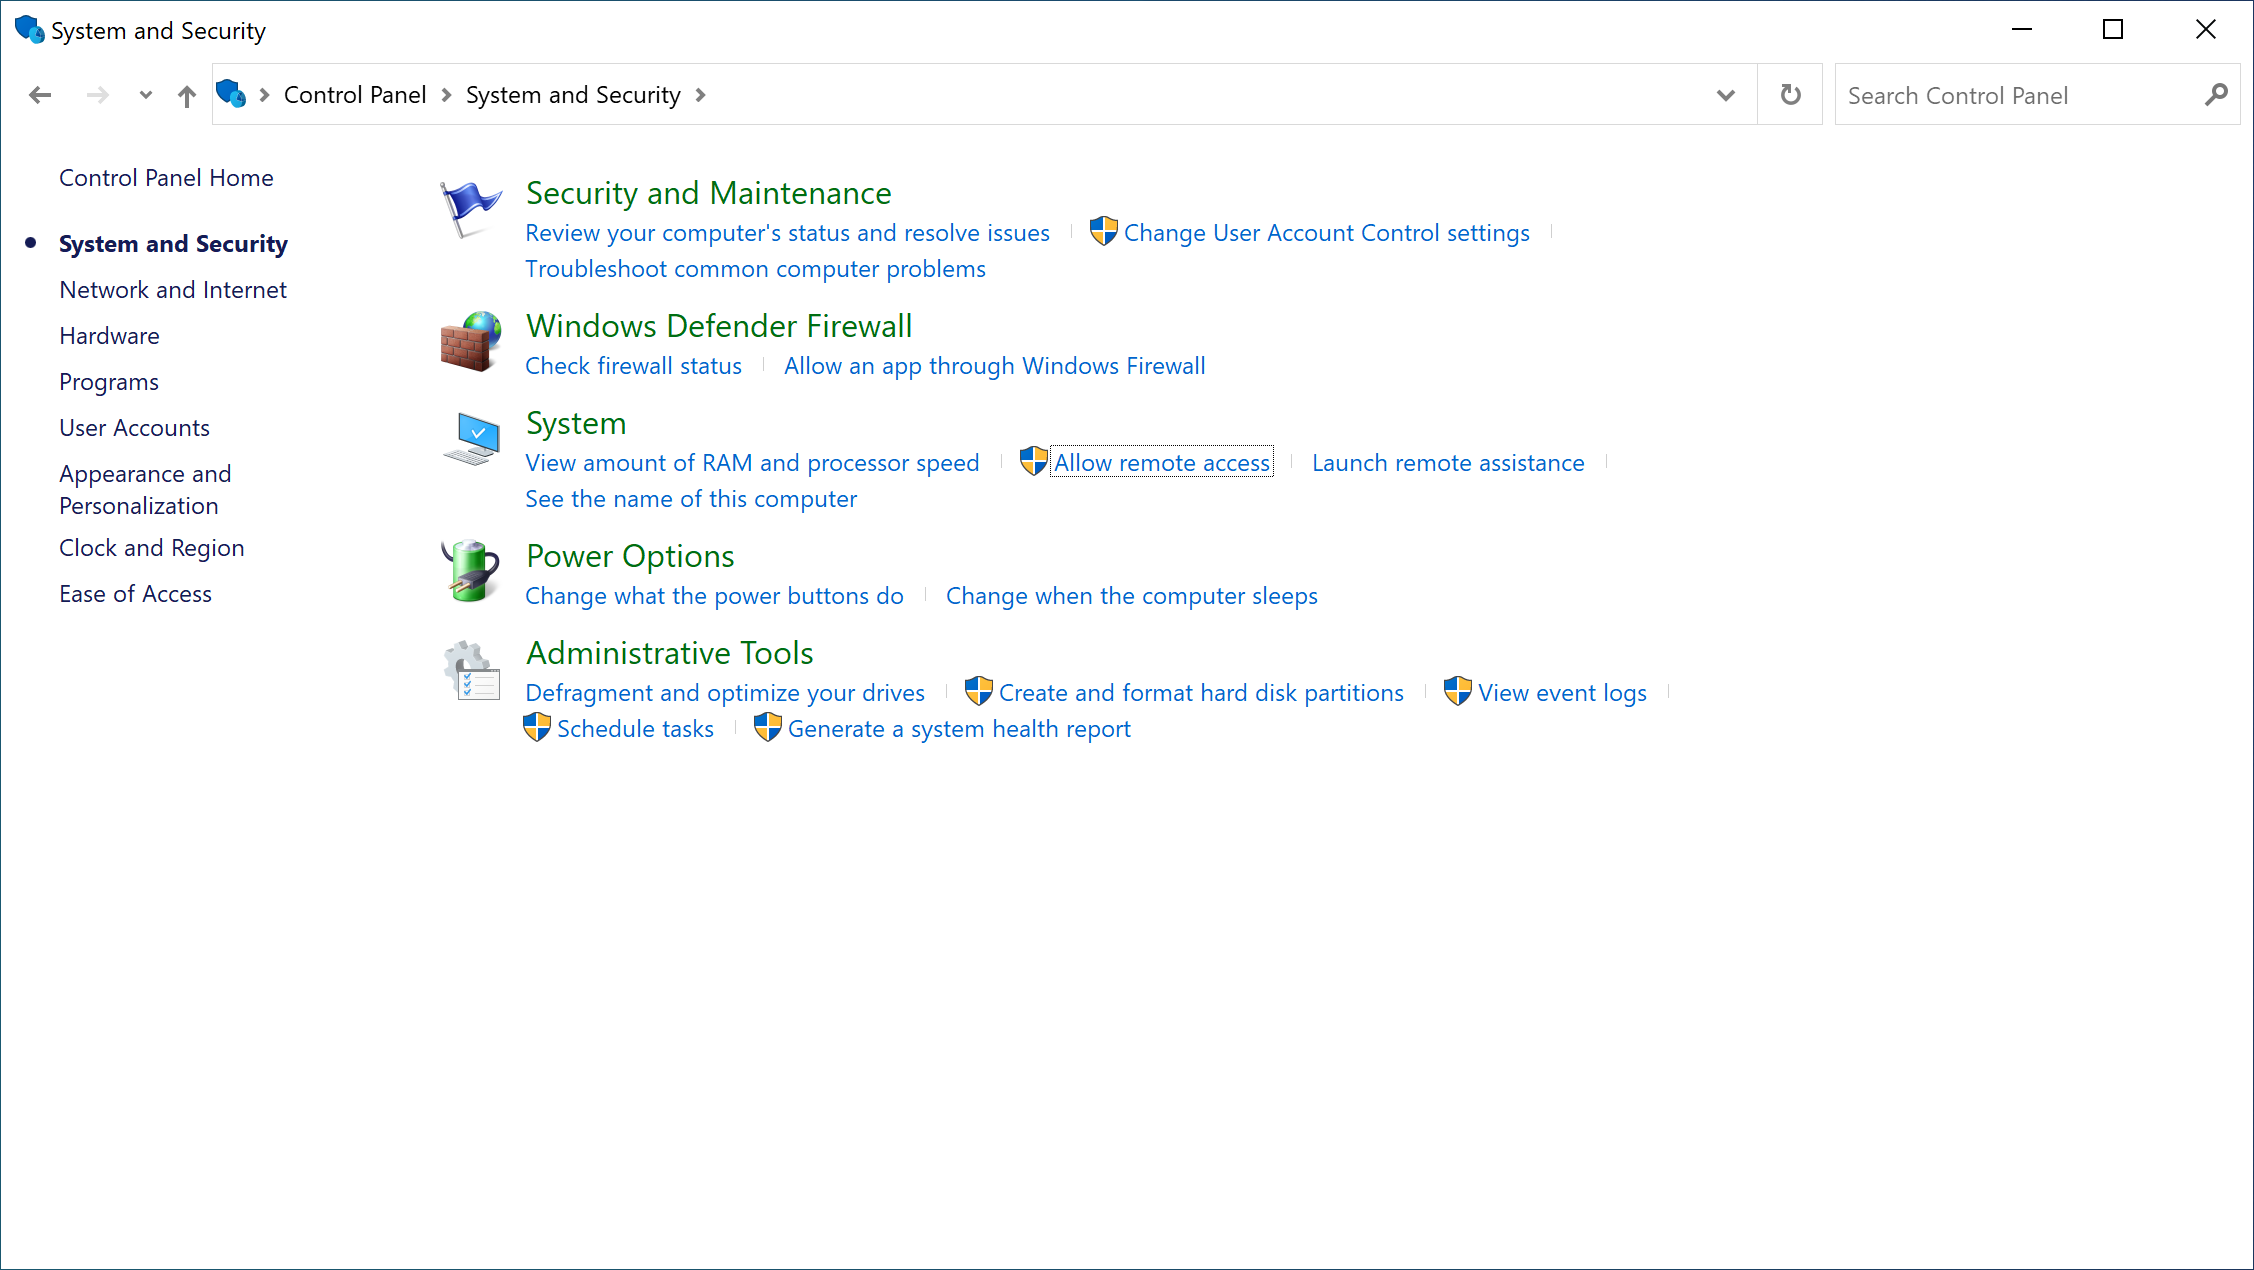Image resolution: width=2254 pixels, height=1270 pixels.
Task: Click the search magnifier icon
Action: click(x=2216, y=95)
